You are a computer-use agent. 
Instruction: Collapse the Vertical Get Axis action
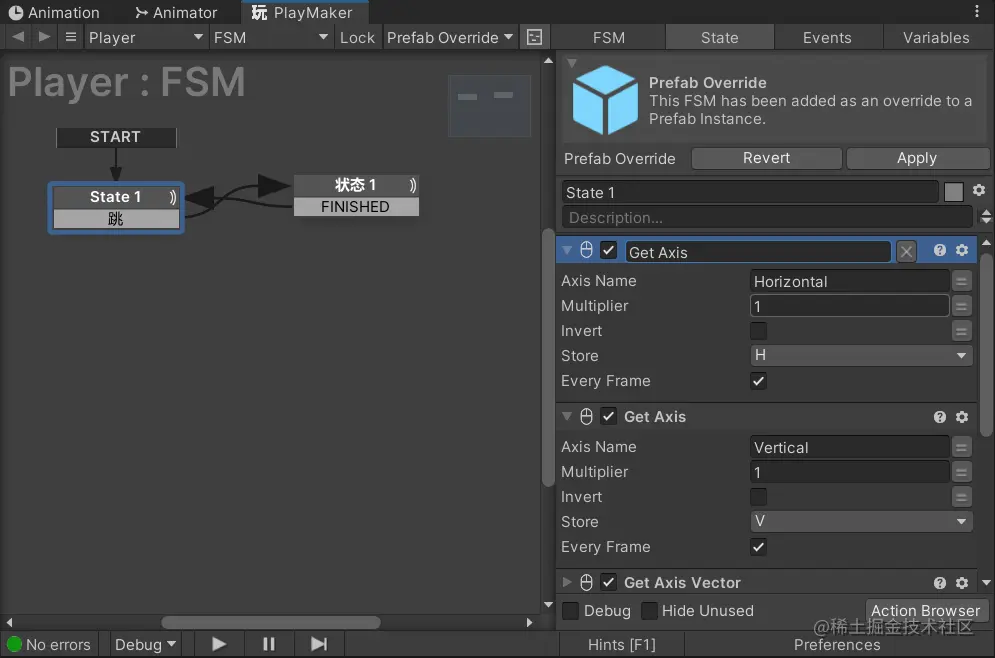pos(567,417)
